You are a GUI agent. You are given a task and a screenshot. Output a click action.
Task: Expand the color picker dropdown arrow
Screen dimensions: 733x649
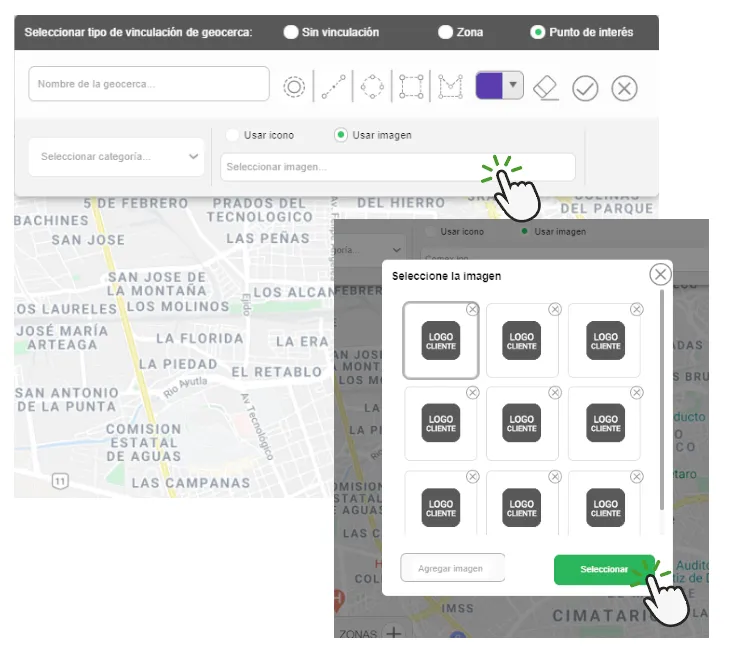click(x=513, y=85)
